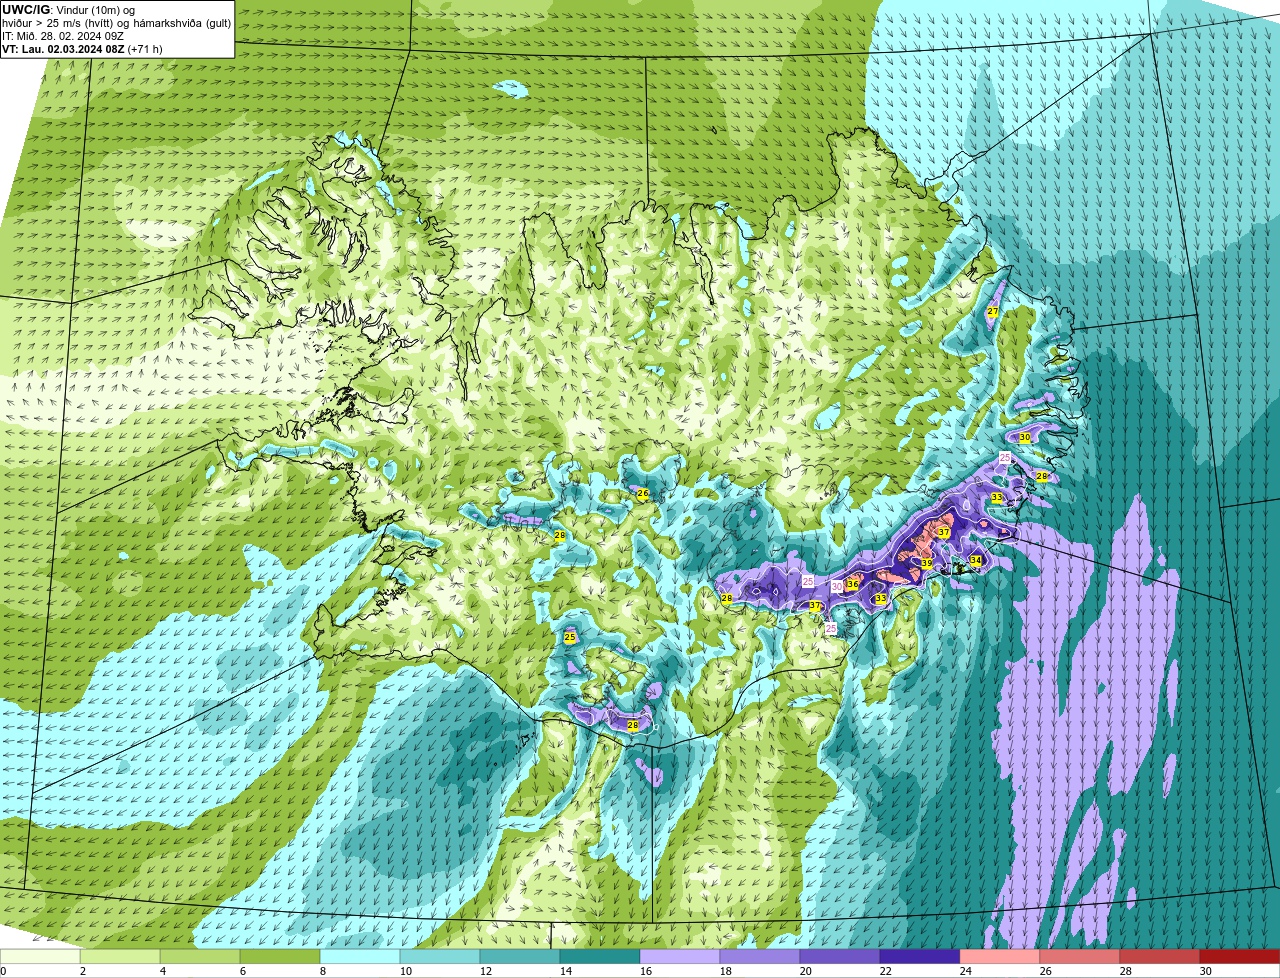Click the legend scale number 6
The image size is (1280, 978).
[242, 971]
